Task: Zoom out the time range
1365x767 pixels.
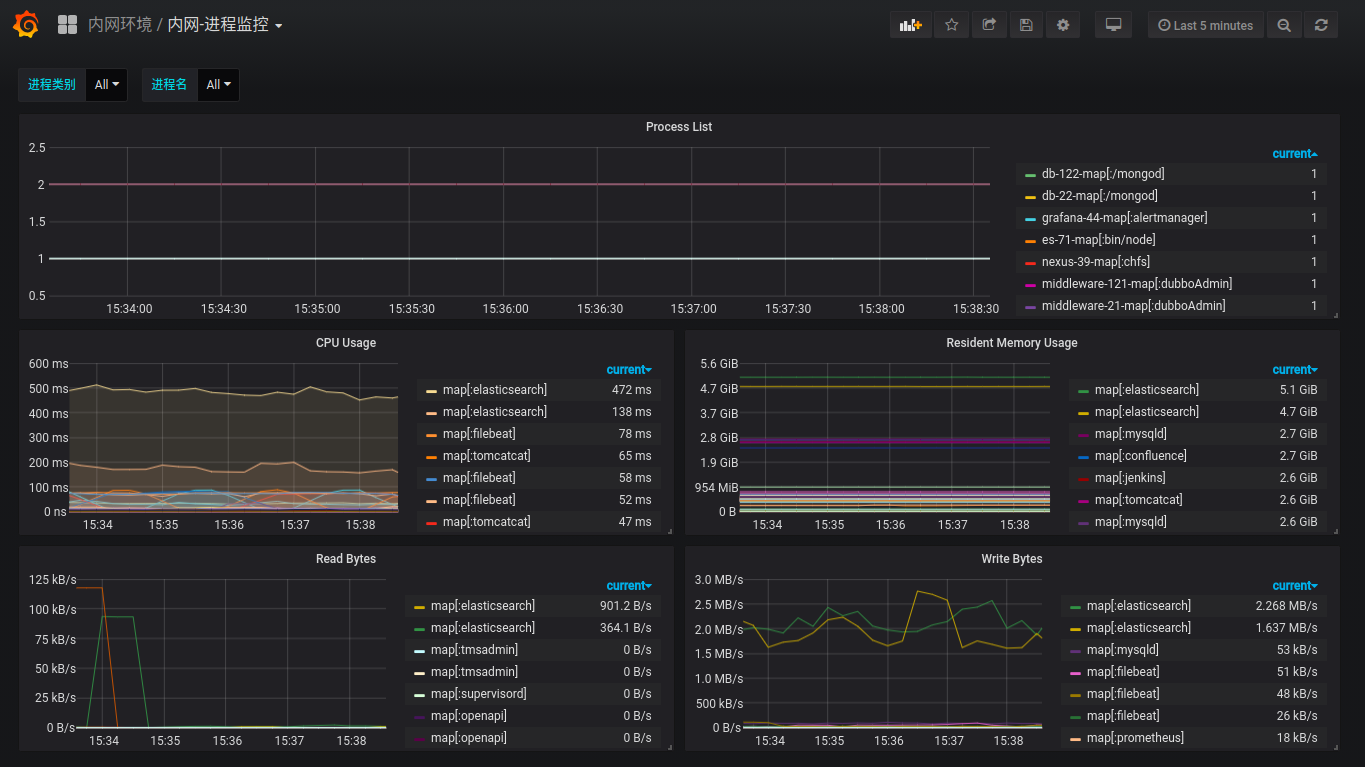Action: coord(1284,25)
